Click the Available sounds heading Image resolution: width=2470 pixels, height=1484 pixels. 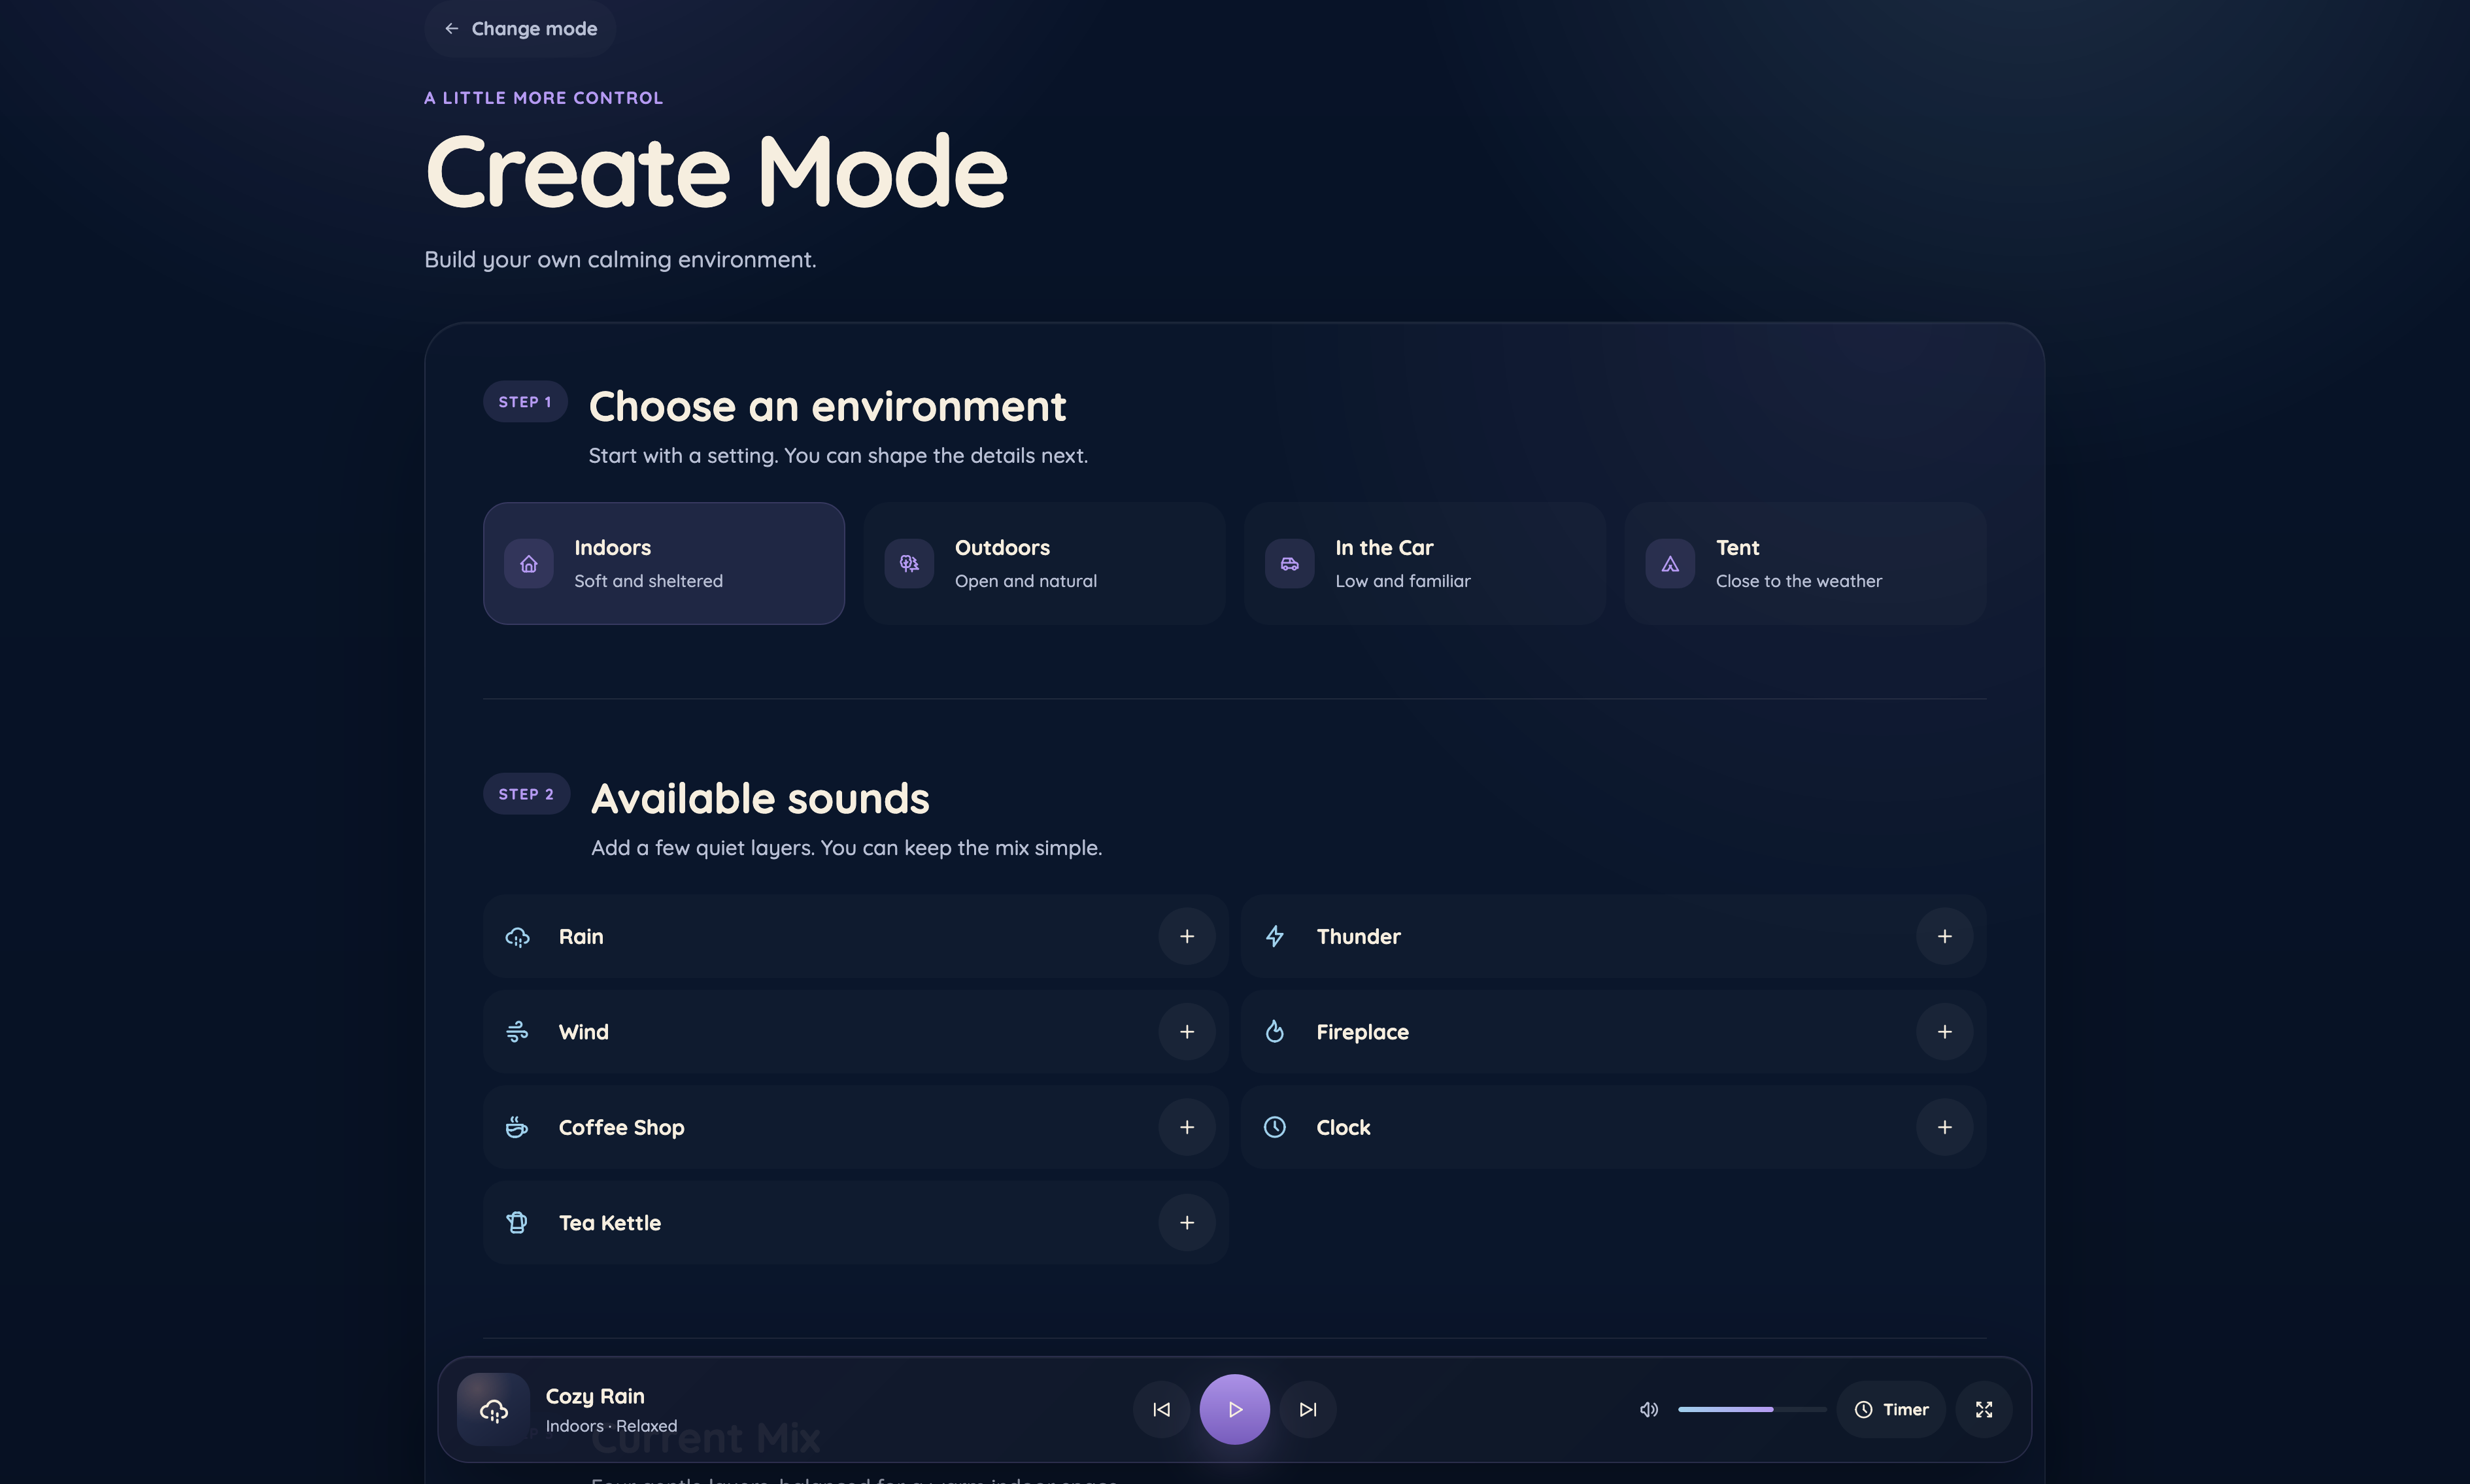760,798
